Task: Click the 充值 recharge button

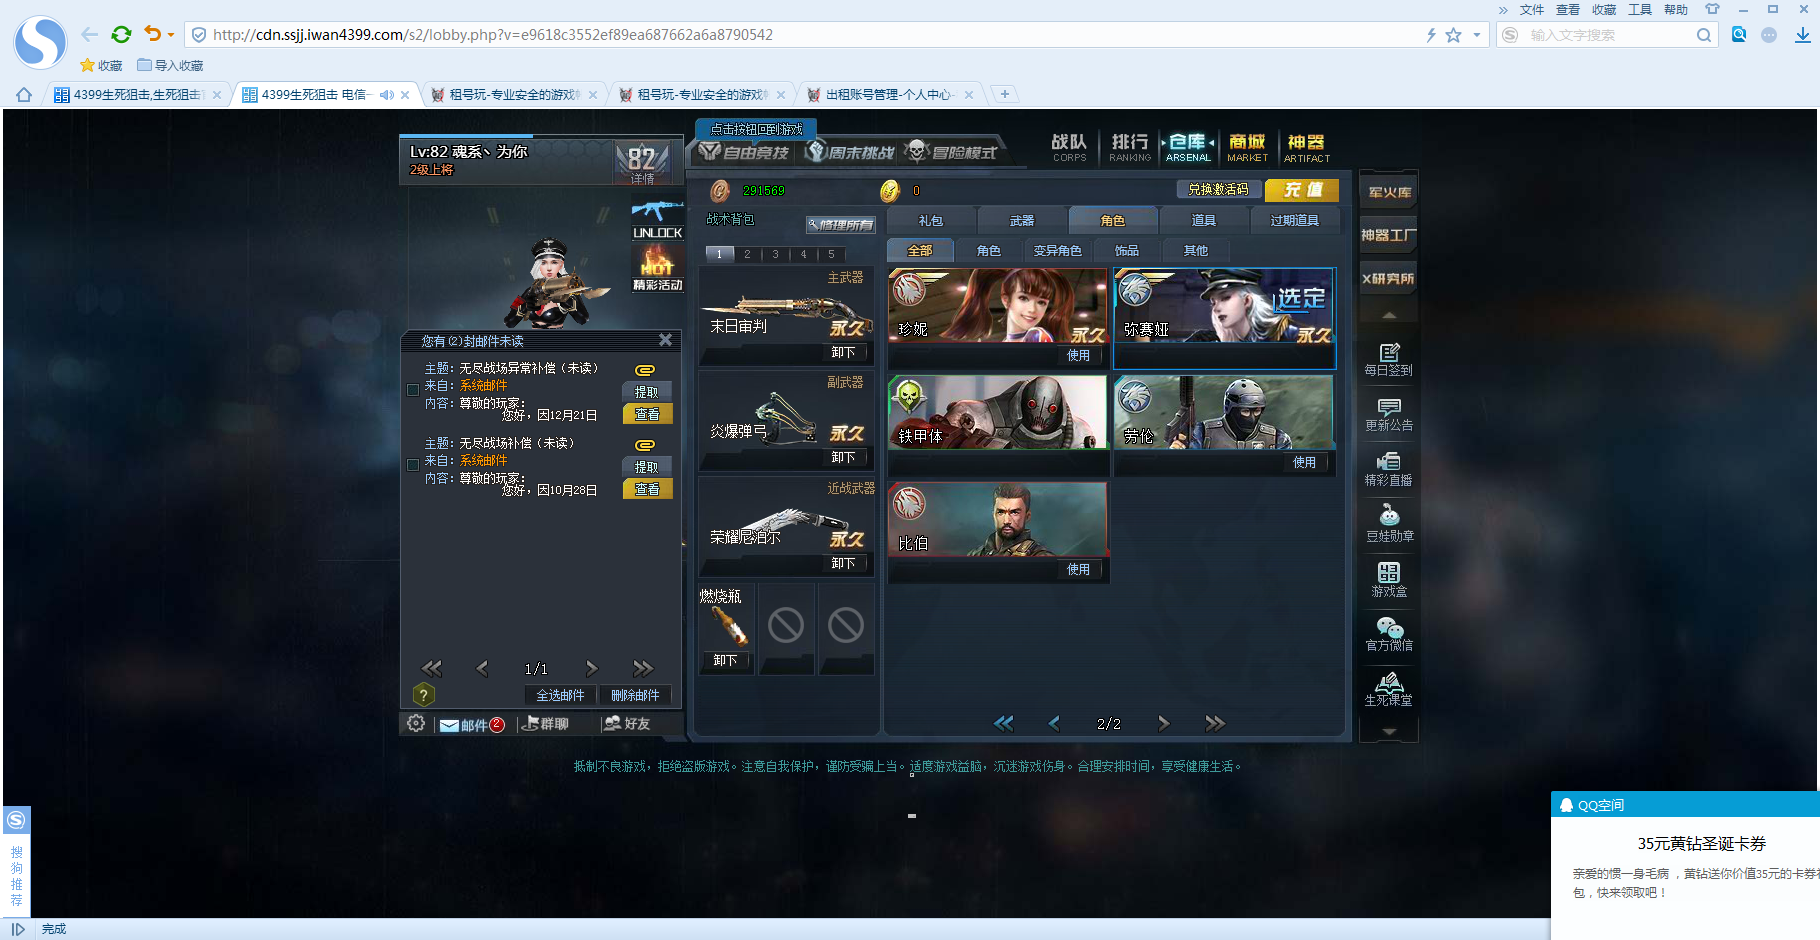Action: pyautogui.click(x=1302, y=189)
